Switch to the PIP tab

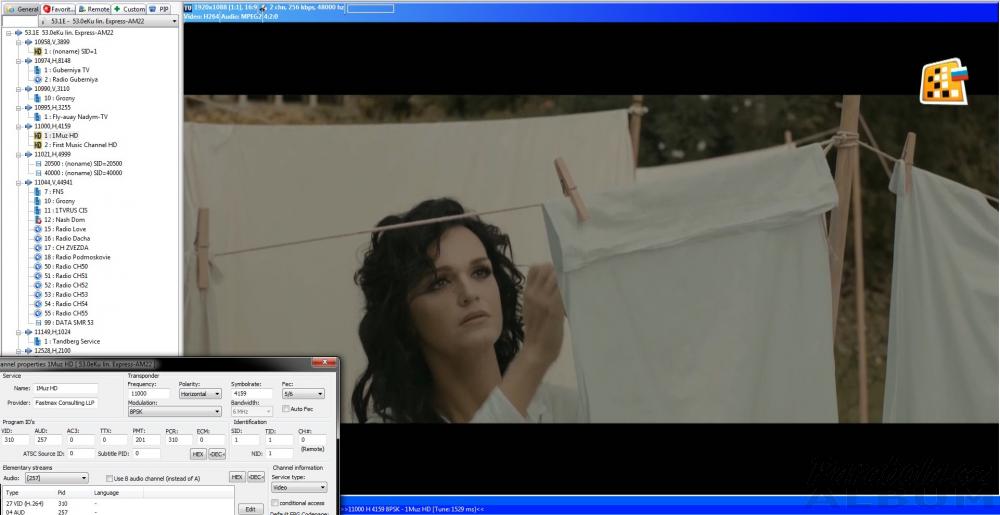159,9
